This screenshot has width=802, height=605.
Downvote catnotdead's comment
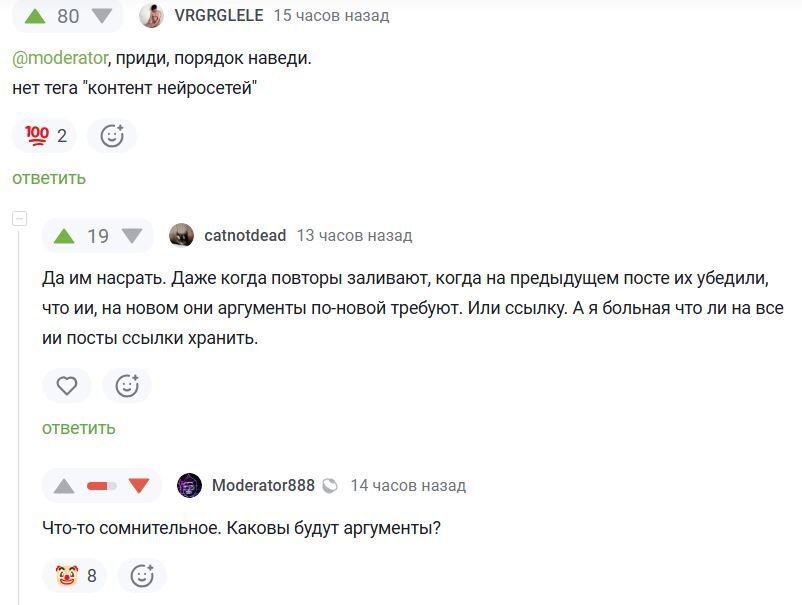tap(132, 236)
